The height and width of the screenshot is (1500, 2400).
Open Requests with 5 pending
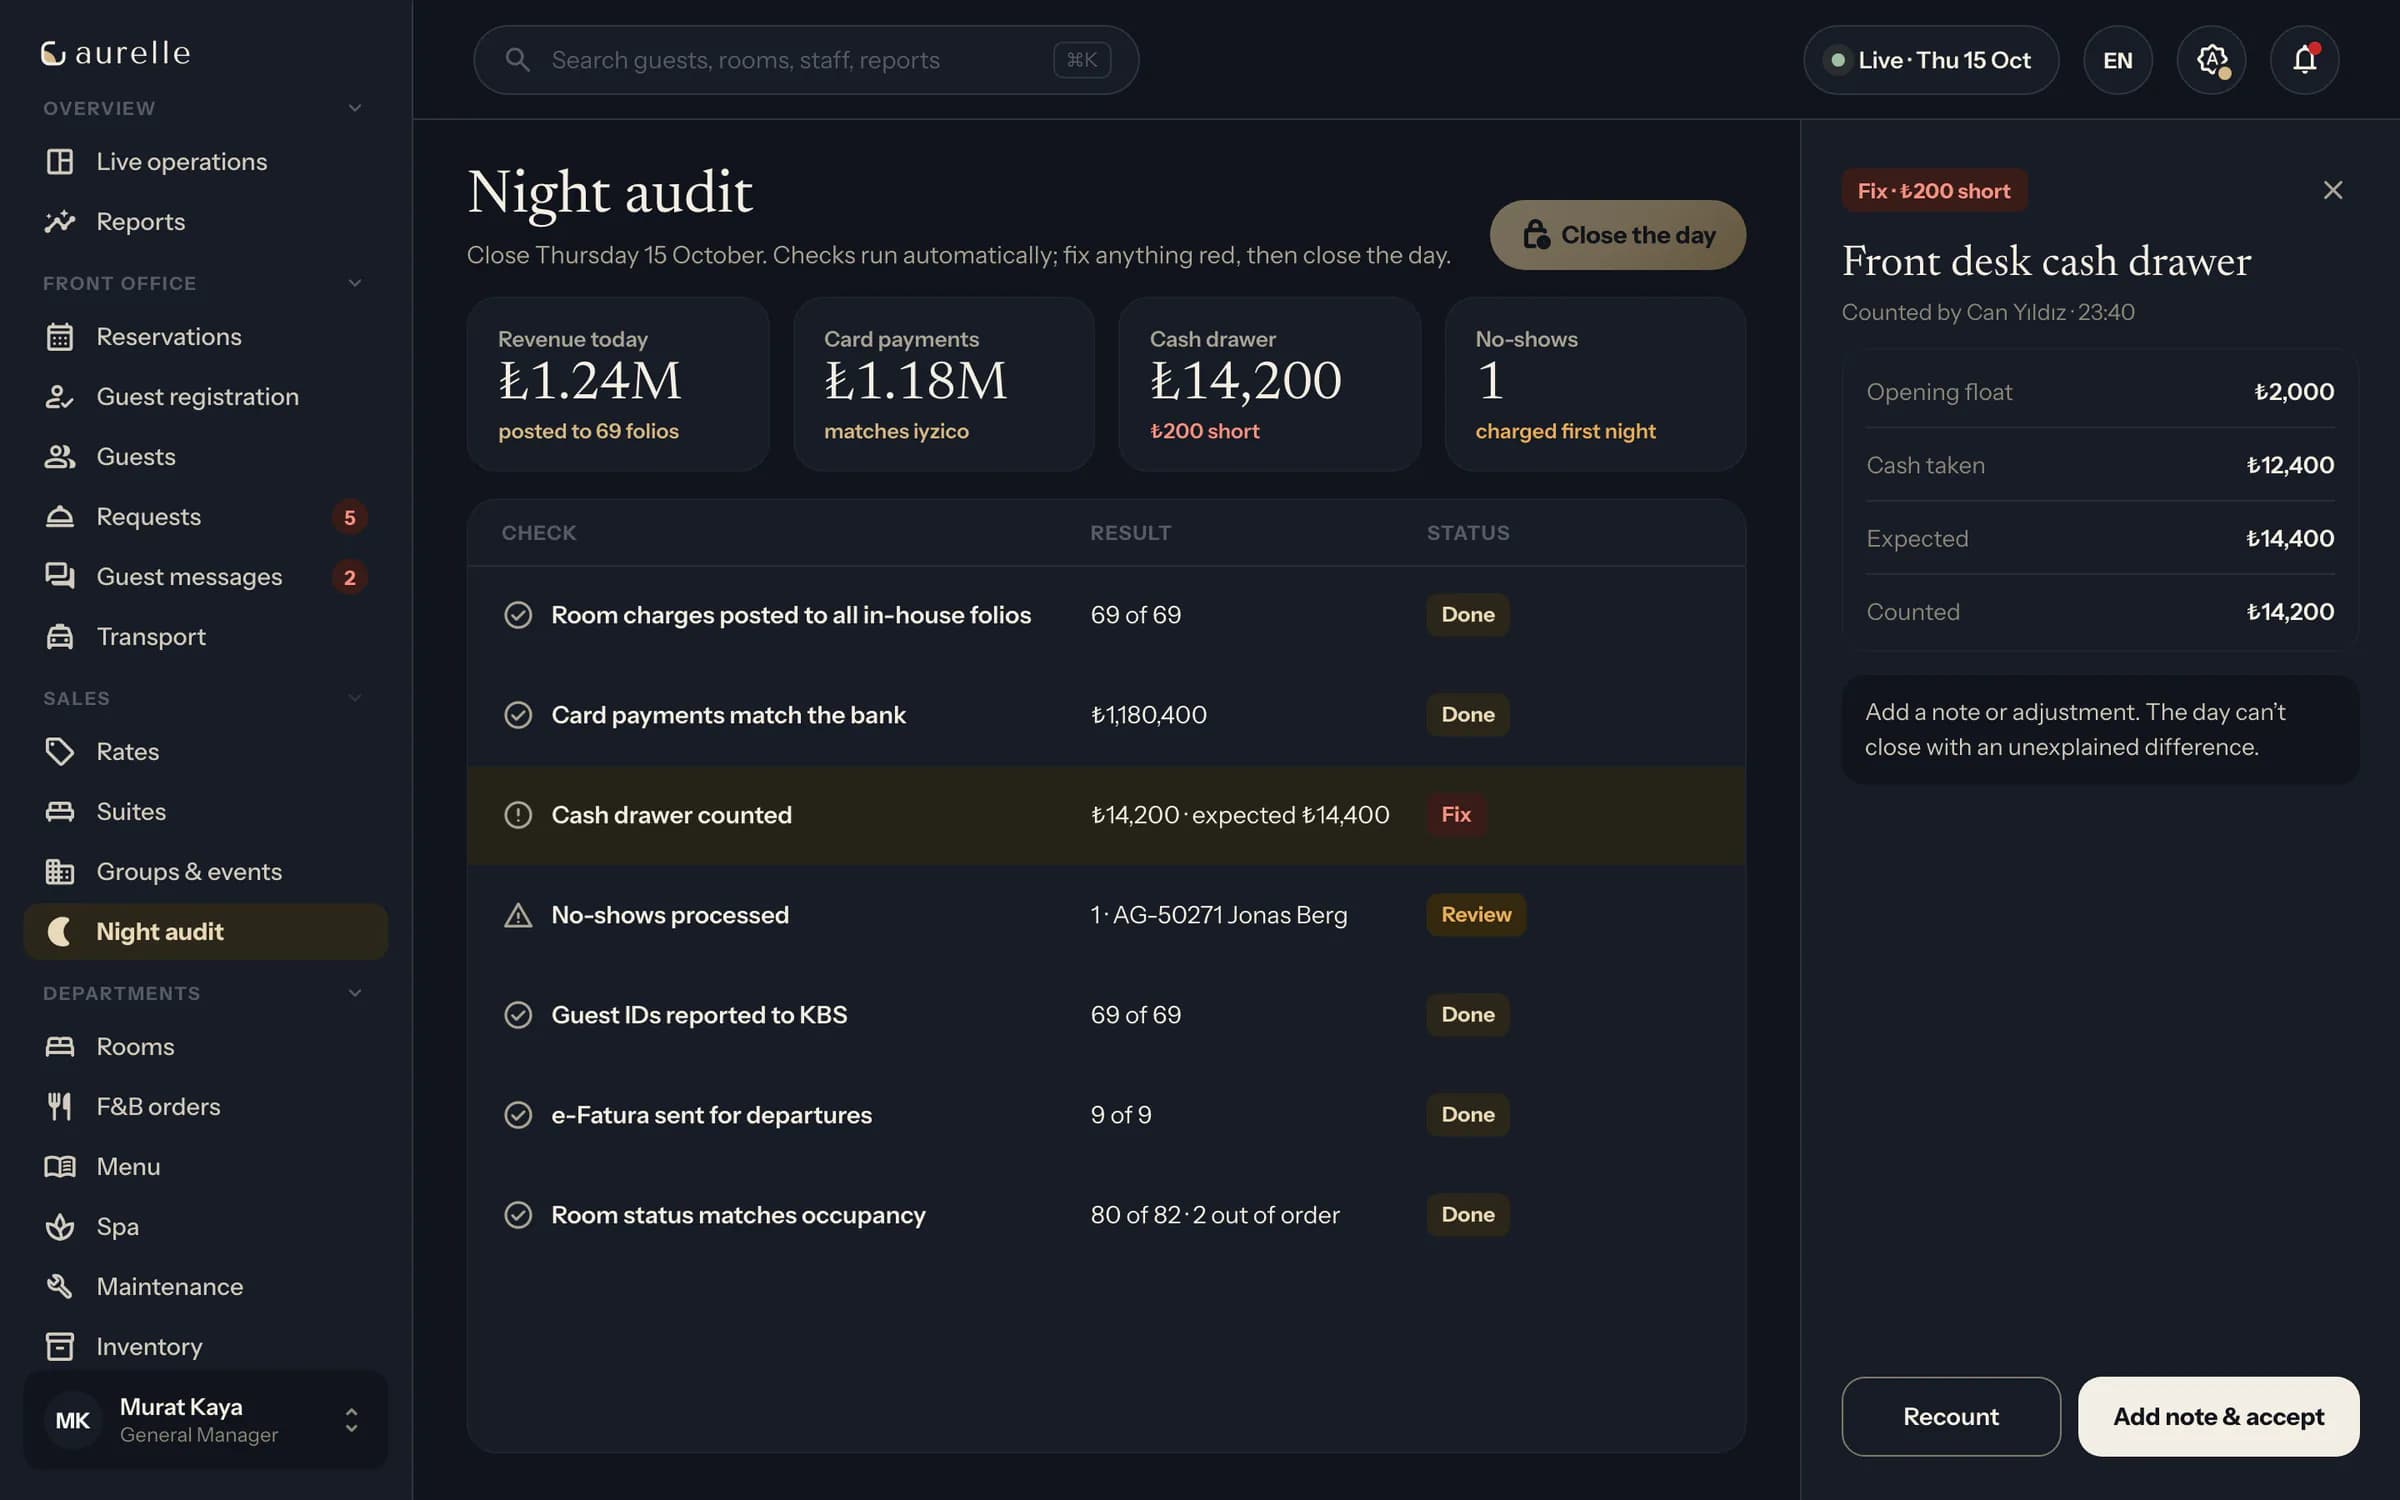click(x=206, y=517)
